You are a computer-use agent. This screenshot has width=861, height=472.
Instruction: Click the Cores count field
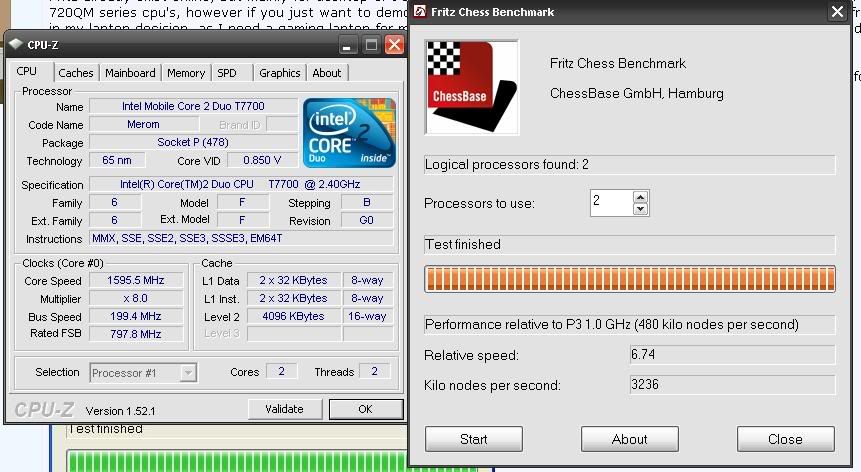(282, 372)
